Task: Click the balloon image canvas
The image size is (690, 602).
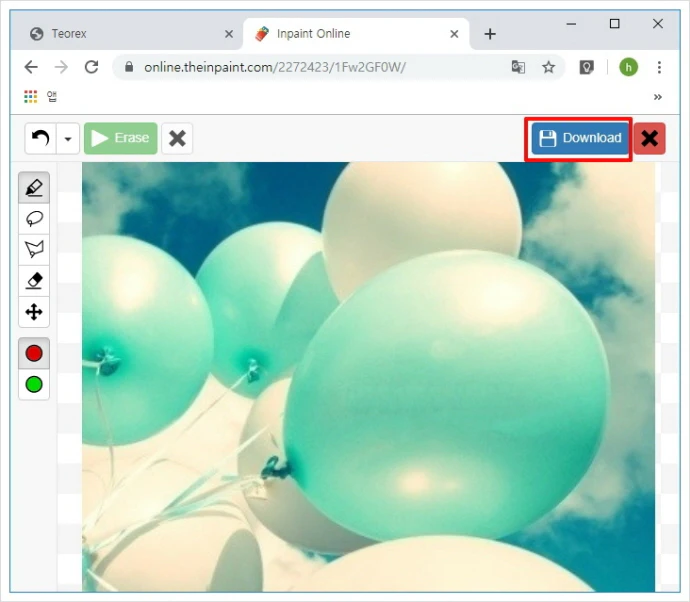Action: [x=368, y=377]
